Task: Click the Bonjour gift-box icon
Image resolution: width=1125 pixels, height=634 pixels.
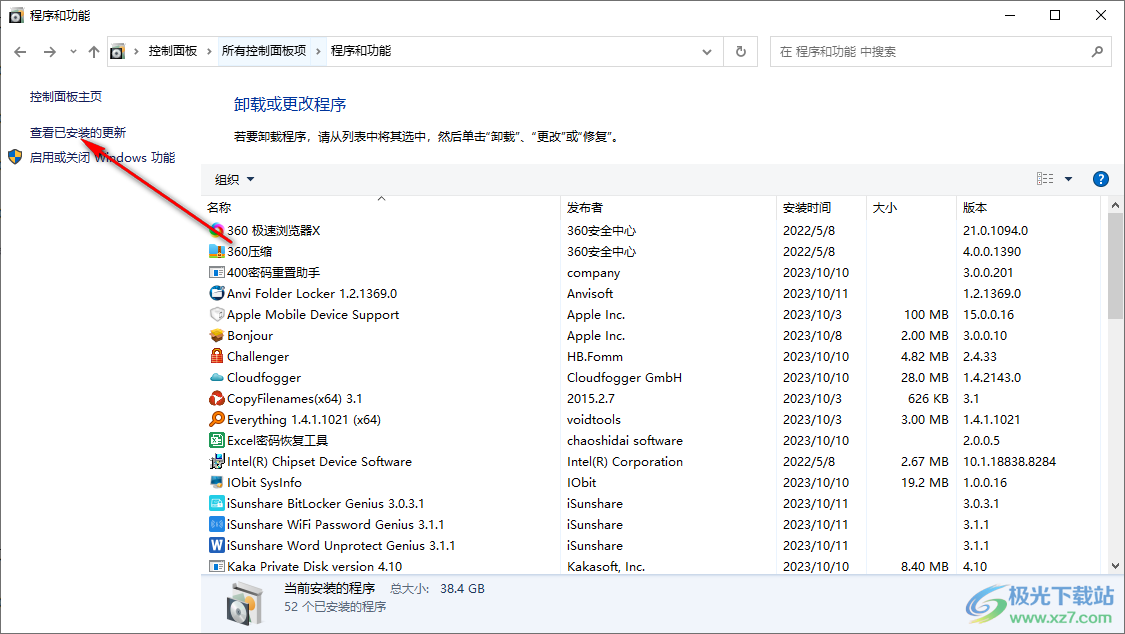Action: tap(216, 335)
